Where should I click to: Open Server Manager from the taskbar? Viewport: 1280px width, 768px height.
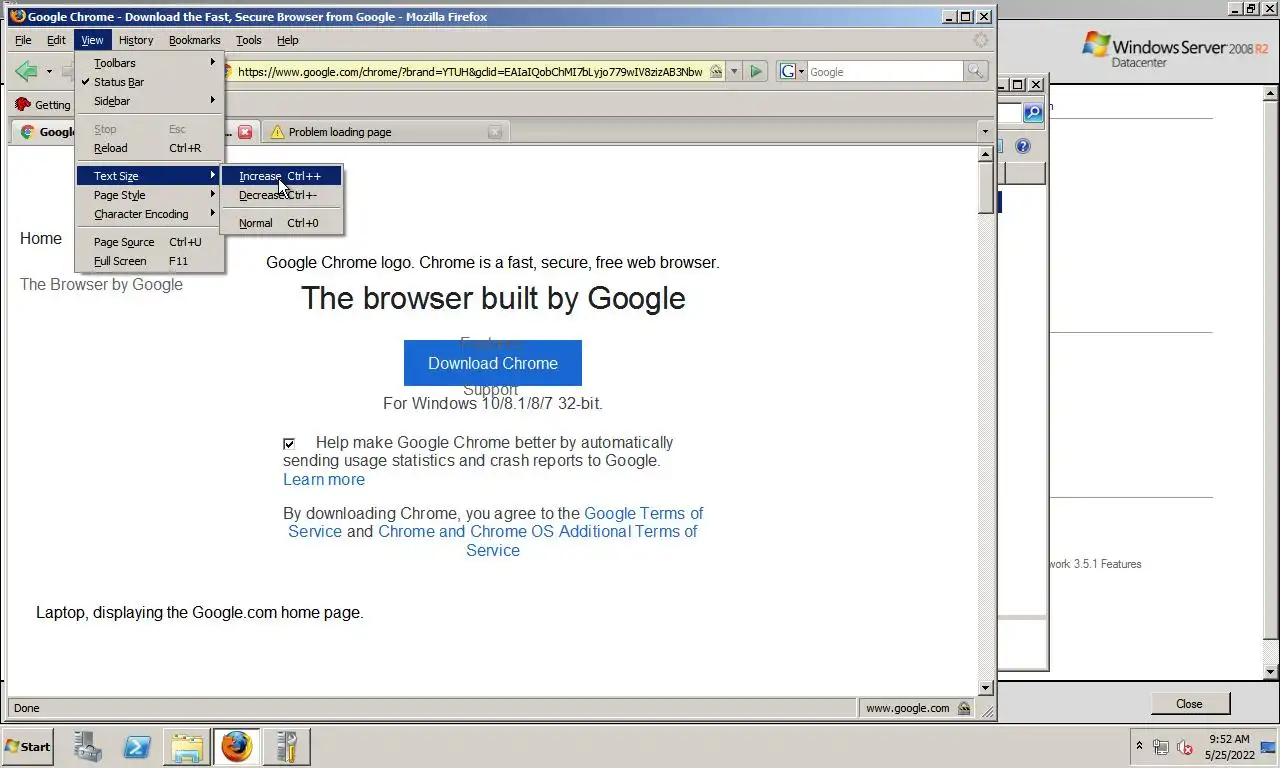coord(89,747)
